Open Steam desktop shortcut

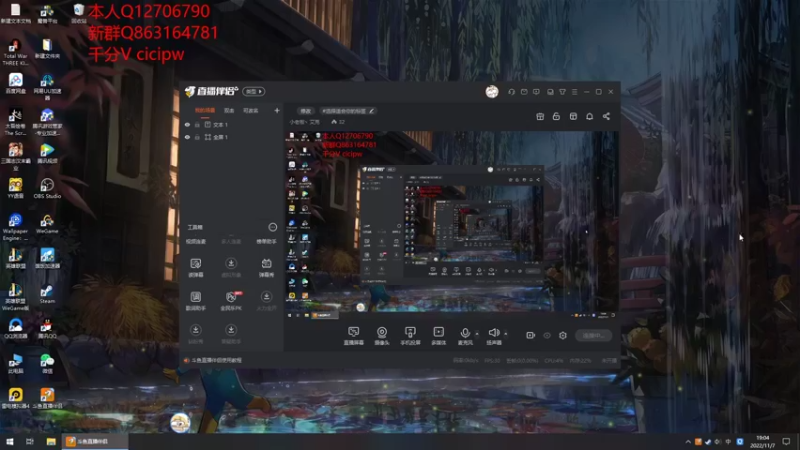pos(47,293)
